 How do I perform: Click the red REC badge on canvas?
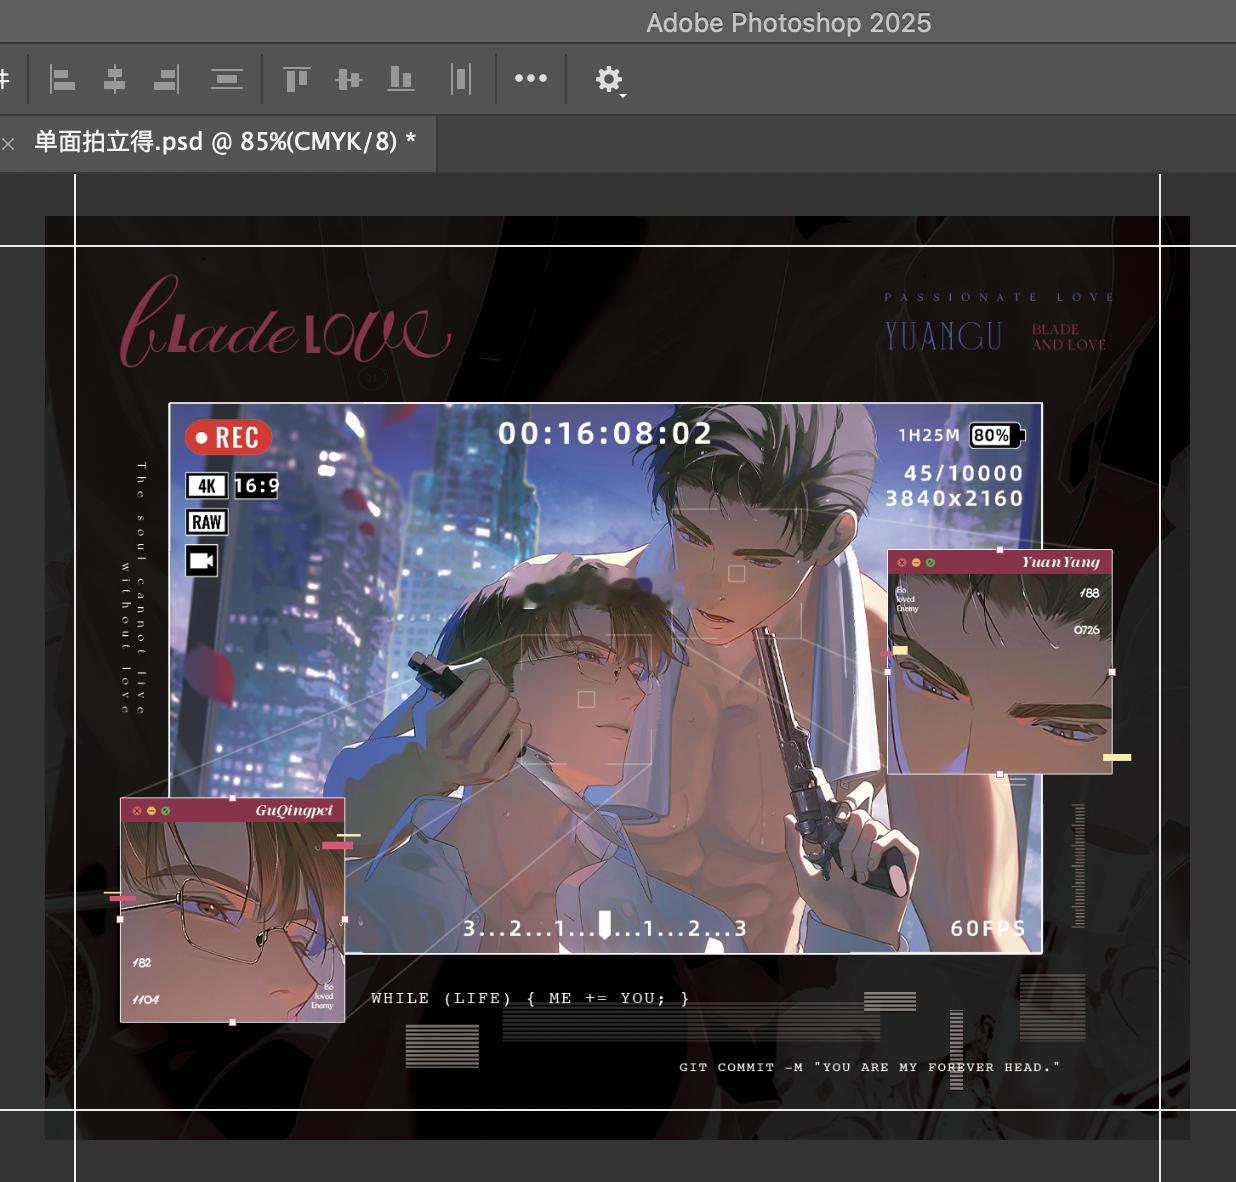[228, 437]
